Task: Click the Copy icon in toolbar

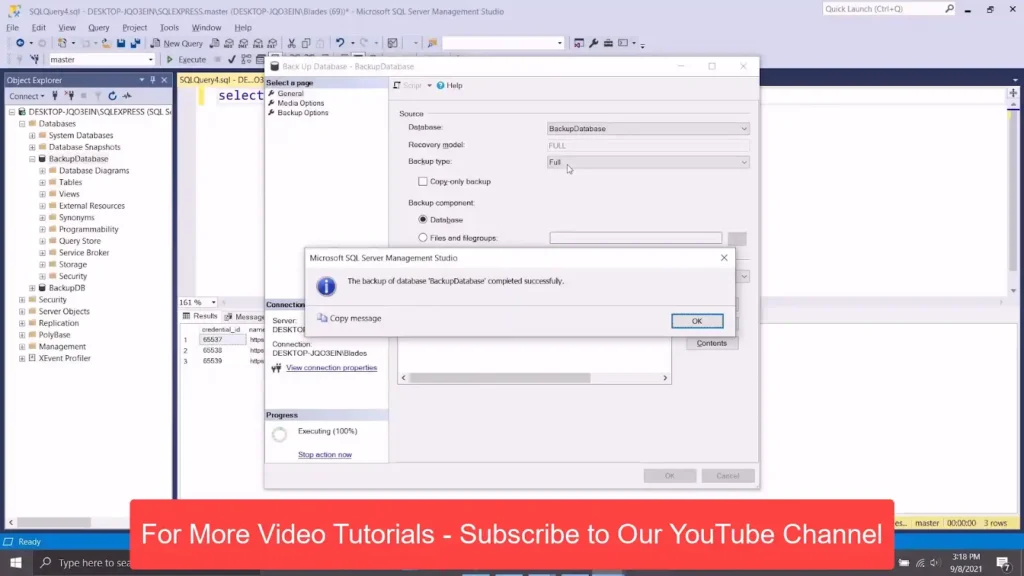Action: click(x=306, y=43)
